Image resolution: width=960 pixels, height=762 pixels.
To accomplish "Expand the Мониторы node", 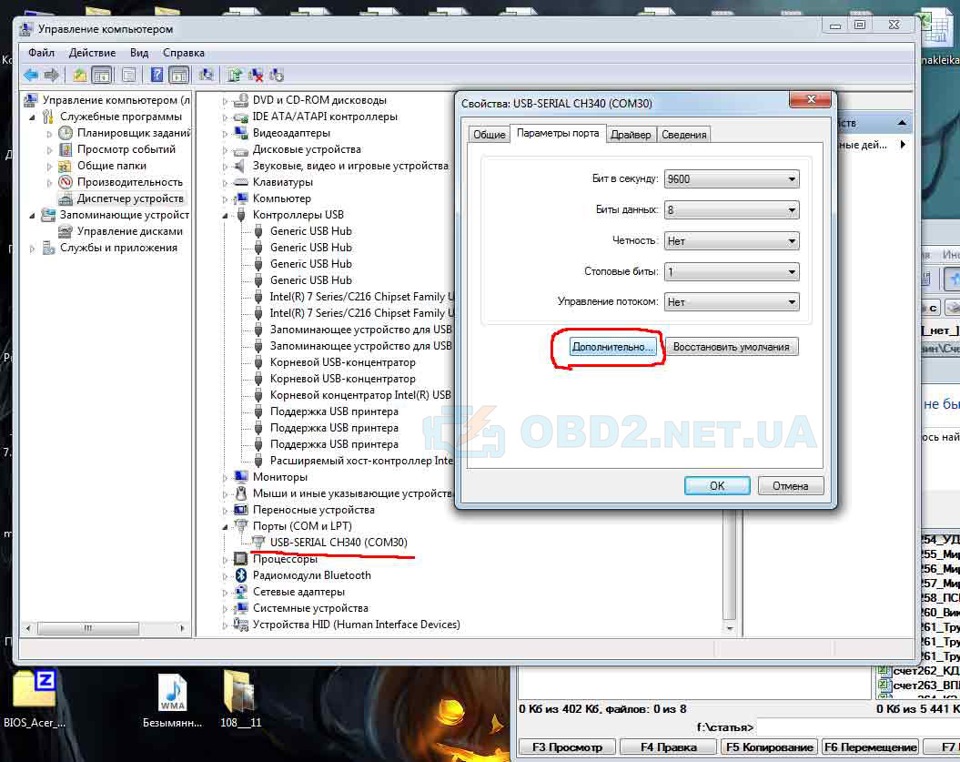I will (225, 477).
